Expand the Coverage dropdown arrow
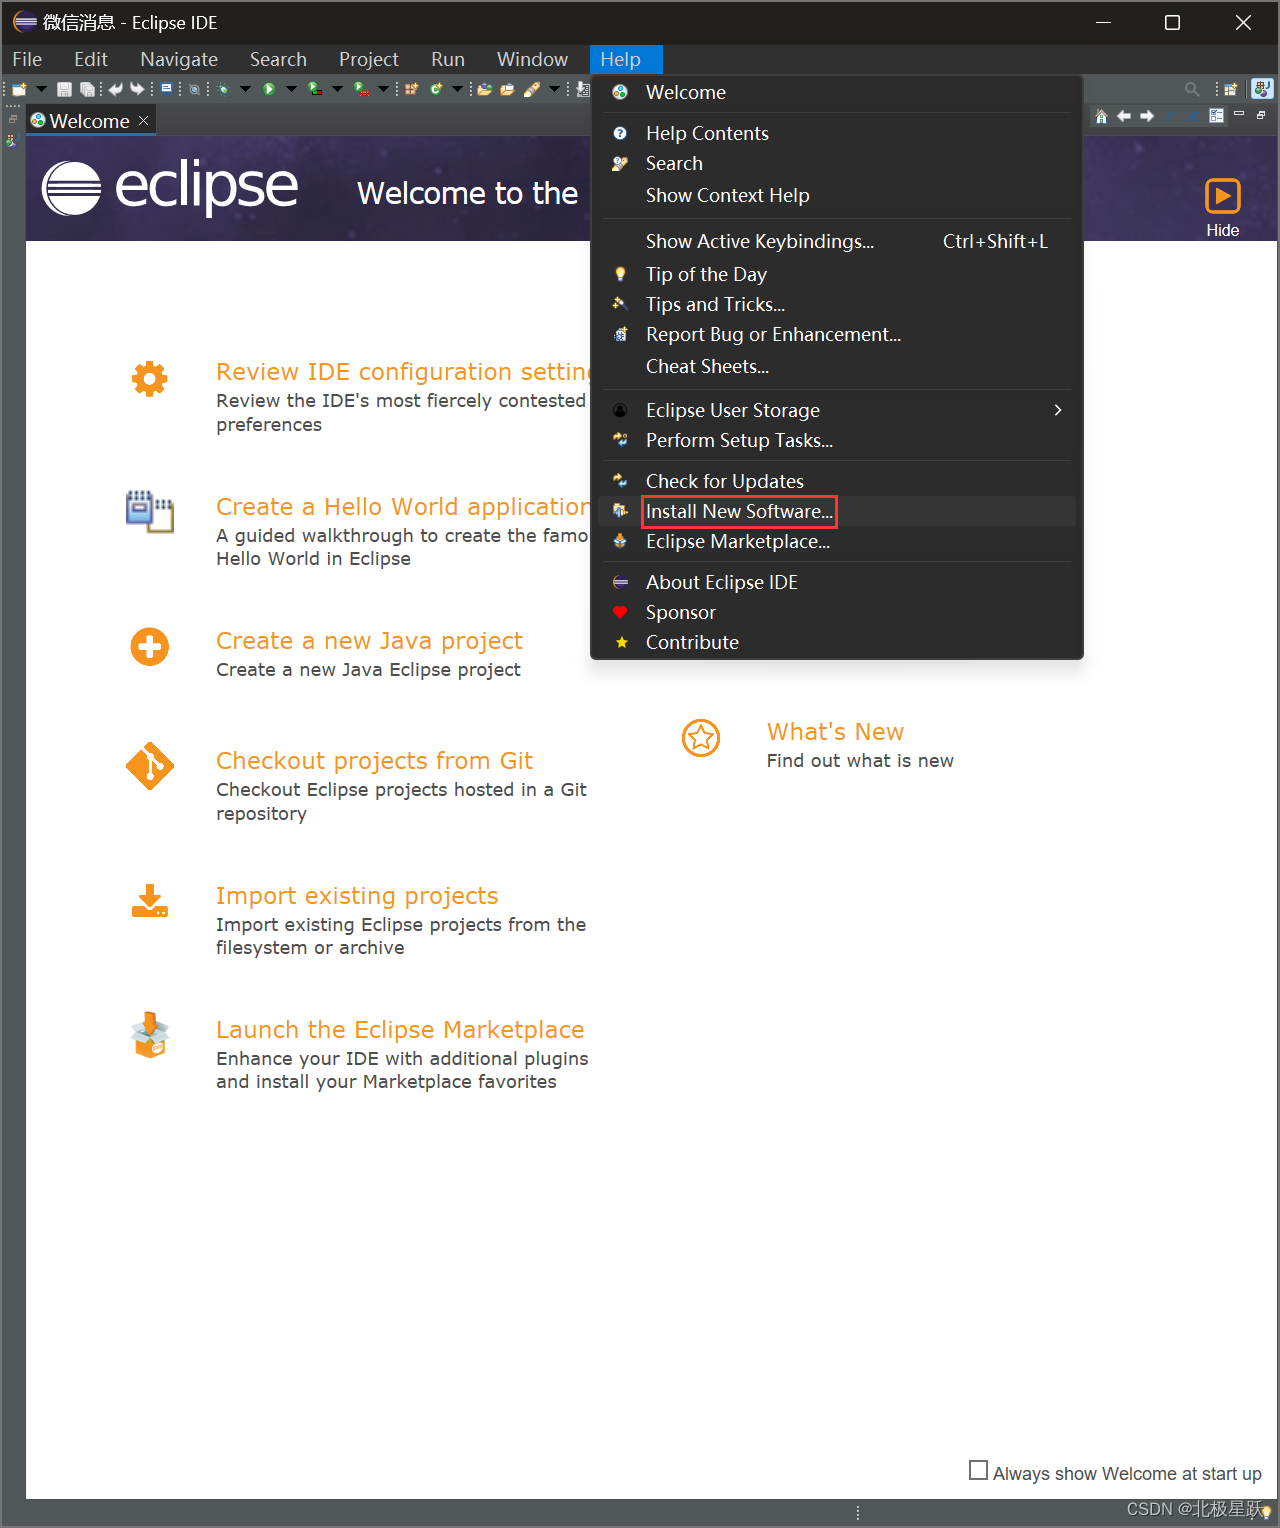Image resolution: width=1280 pixels, height=1528 pixels. (337, 89)
